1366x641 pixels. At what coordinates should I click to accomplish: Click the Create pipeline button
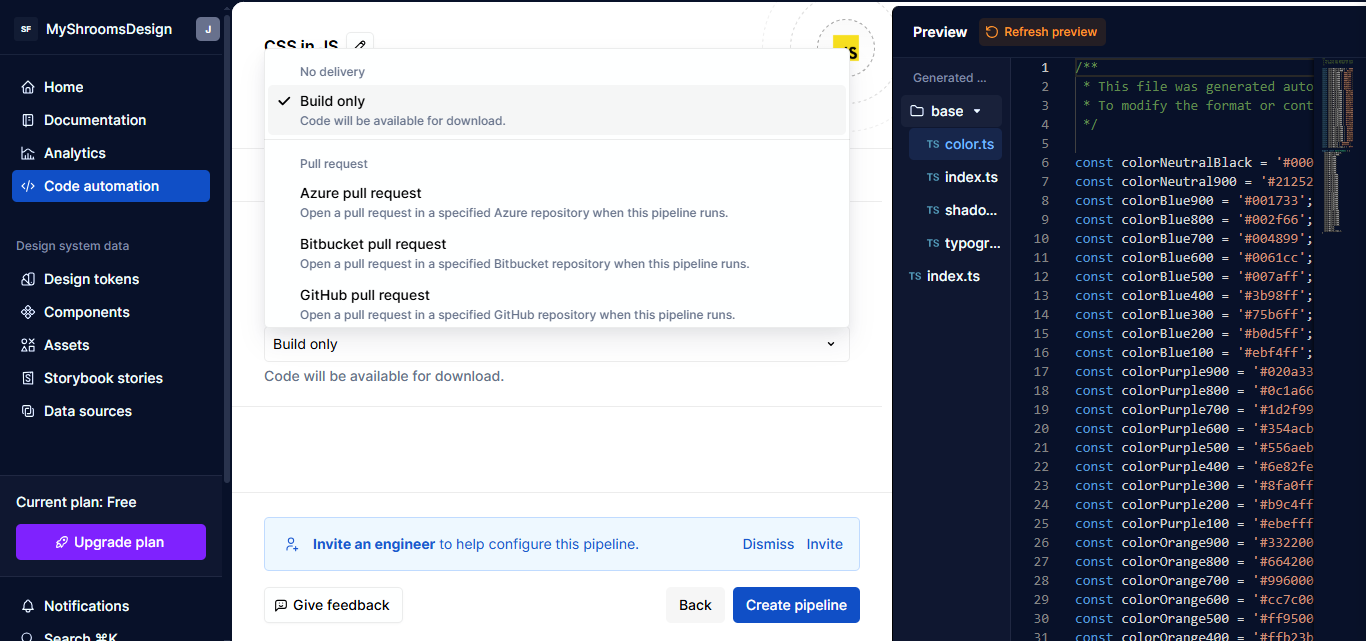coord(796,605)
